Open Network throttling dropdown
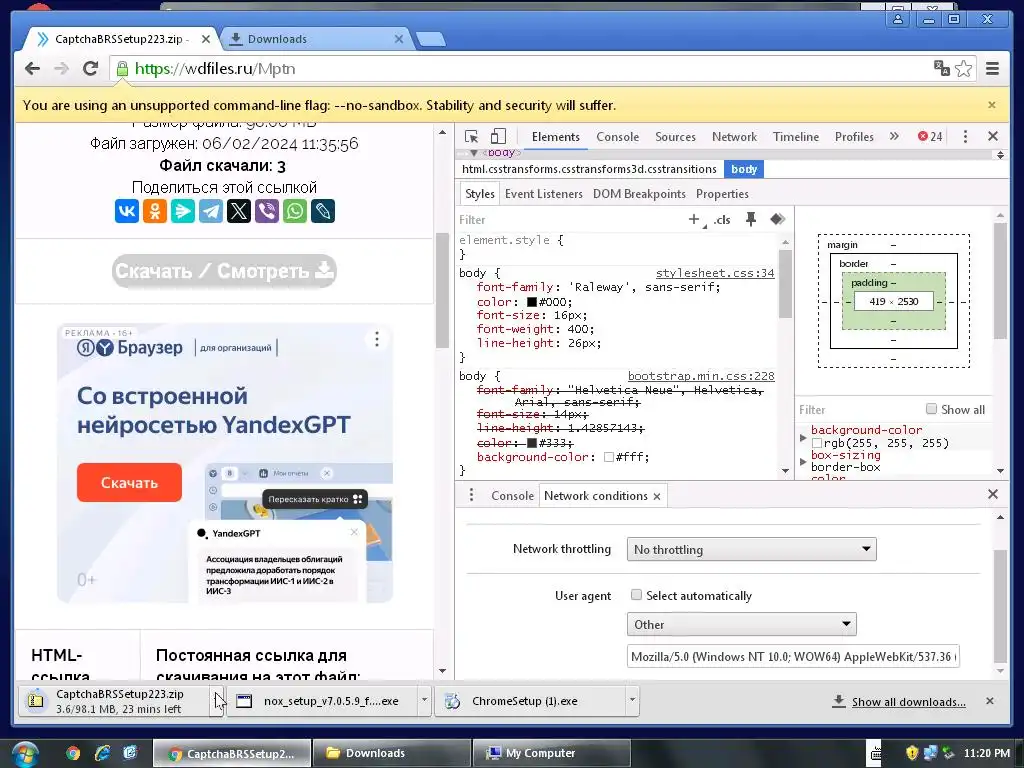This screenshot has height=768, width=1024. pos(751,549)
